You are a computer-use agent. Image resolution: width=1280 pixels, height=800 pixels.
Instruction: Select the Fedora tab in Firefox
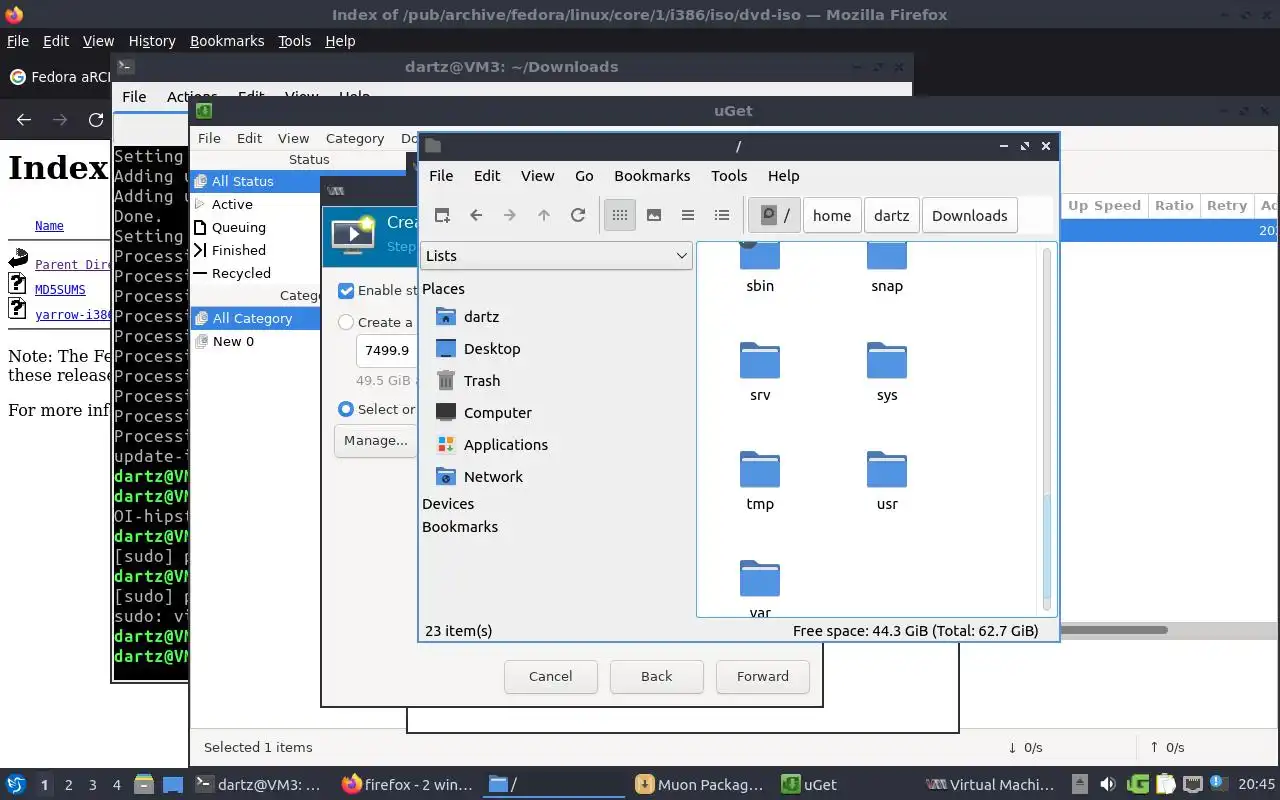pos(58,77)
